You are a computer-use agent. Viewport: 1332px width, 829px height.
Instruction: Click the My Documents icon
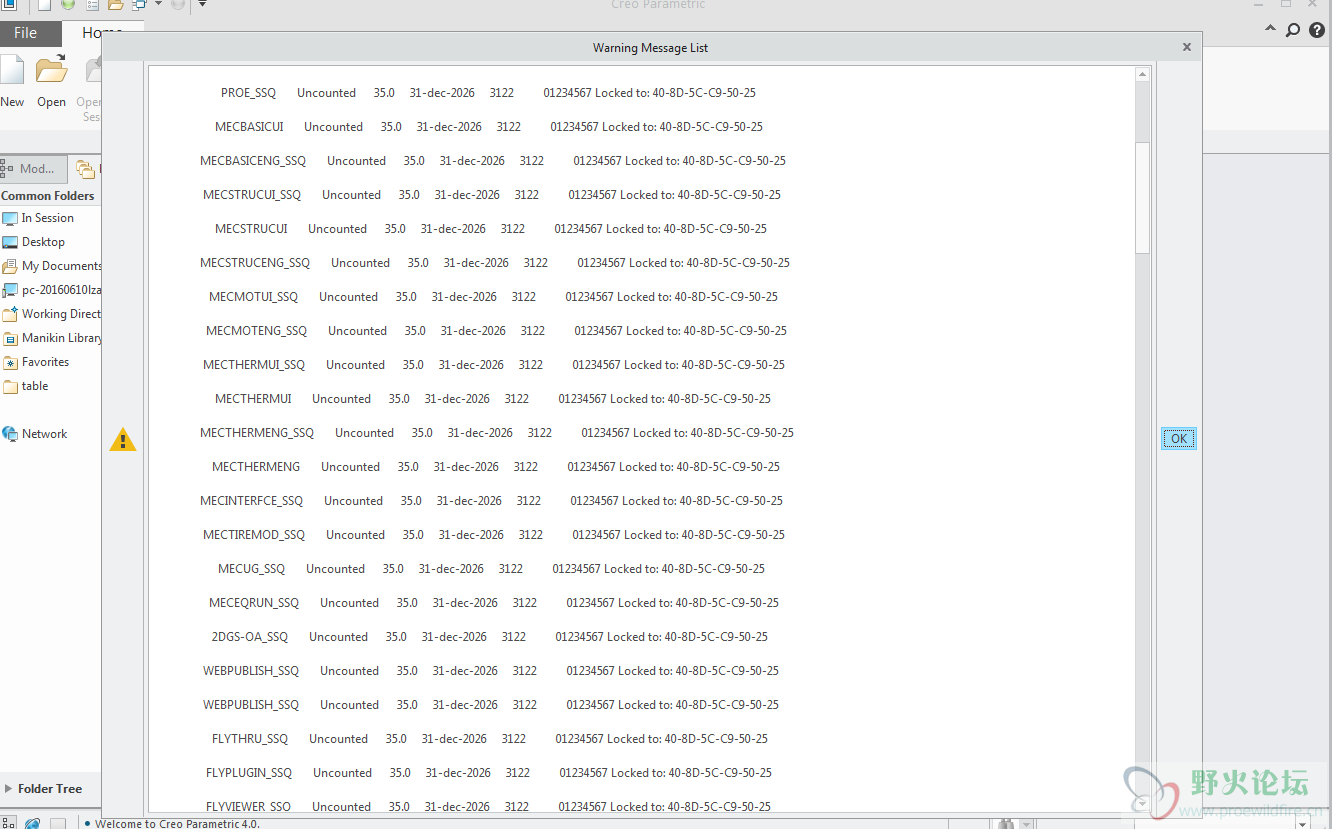[10, 266]
